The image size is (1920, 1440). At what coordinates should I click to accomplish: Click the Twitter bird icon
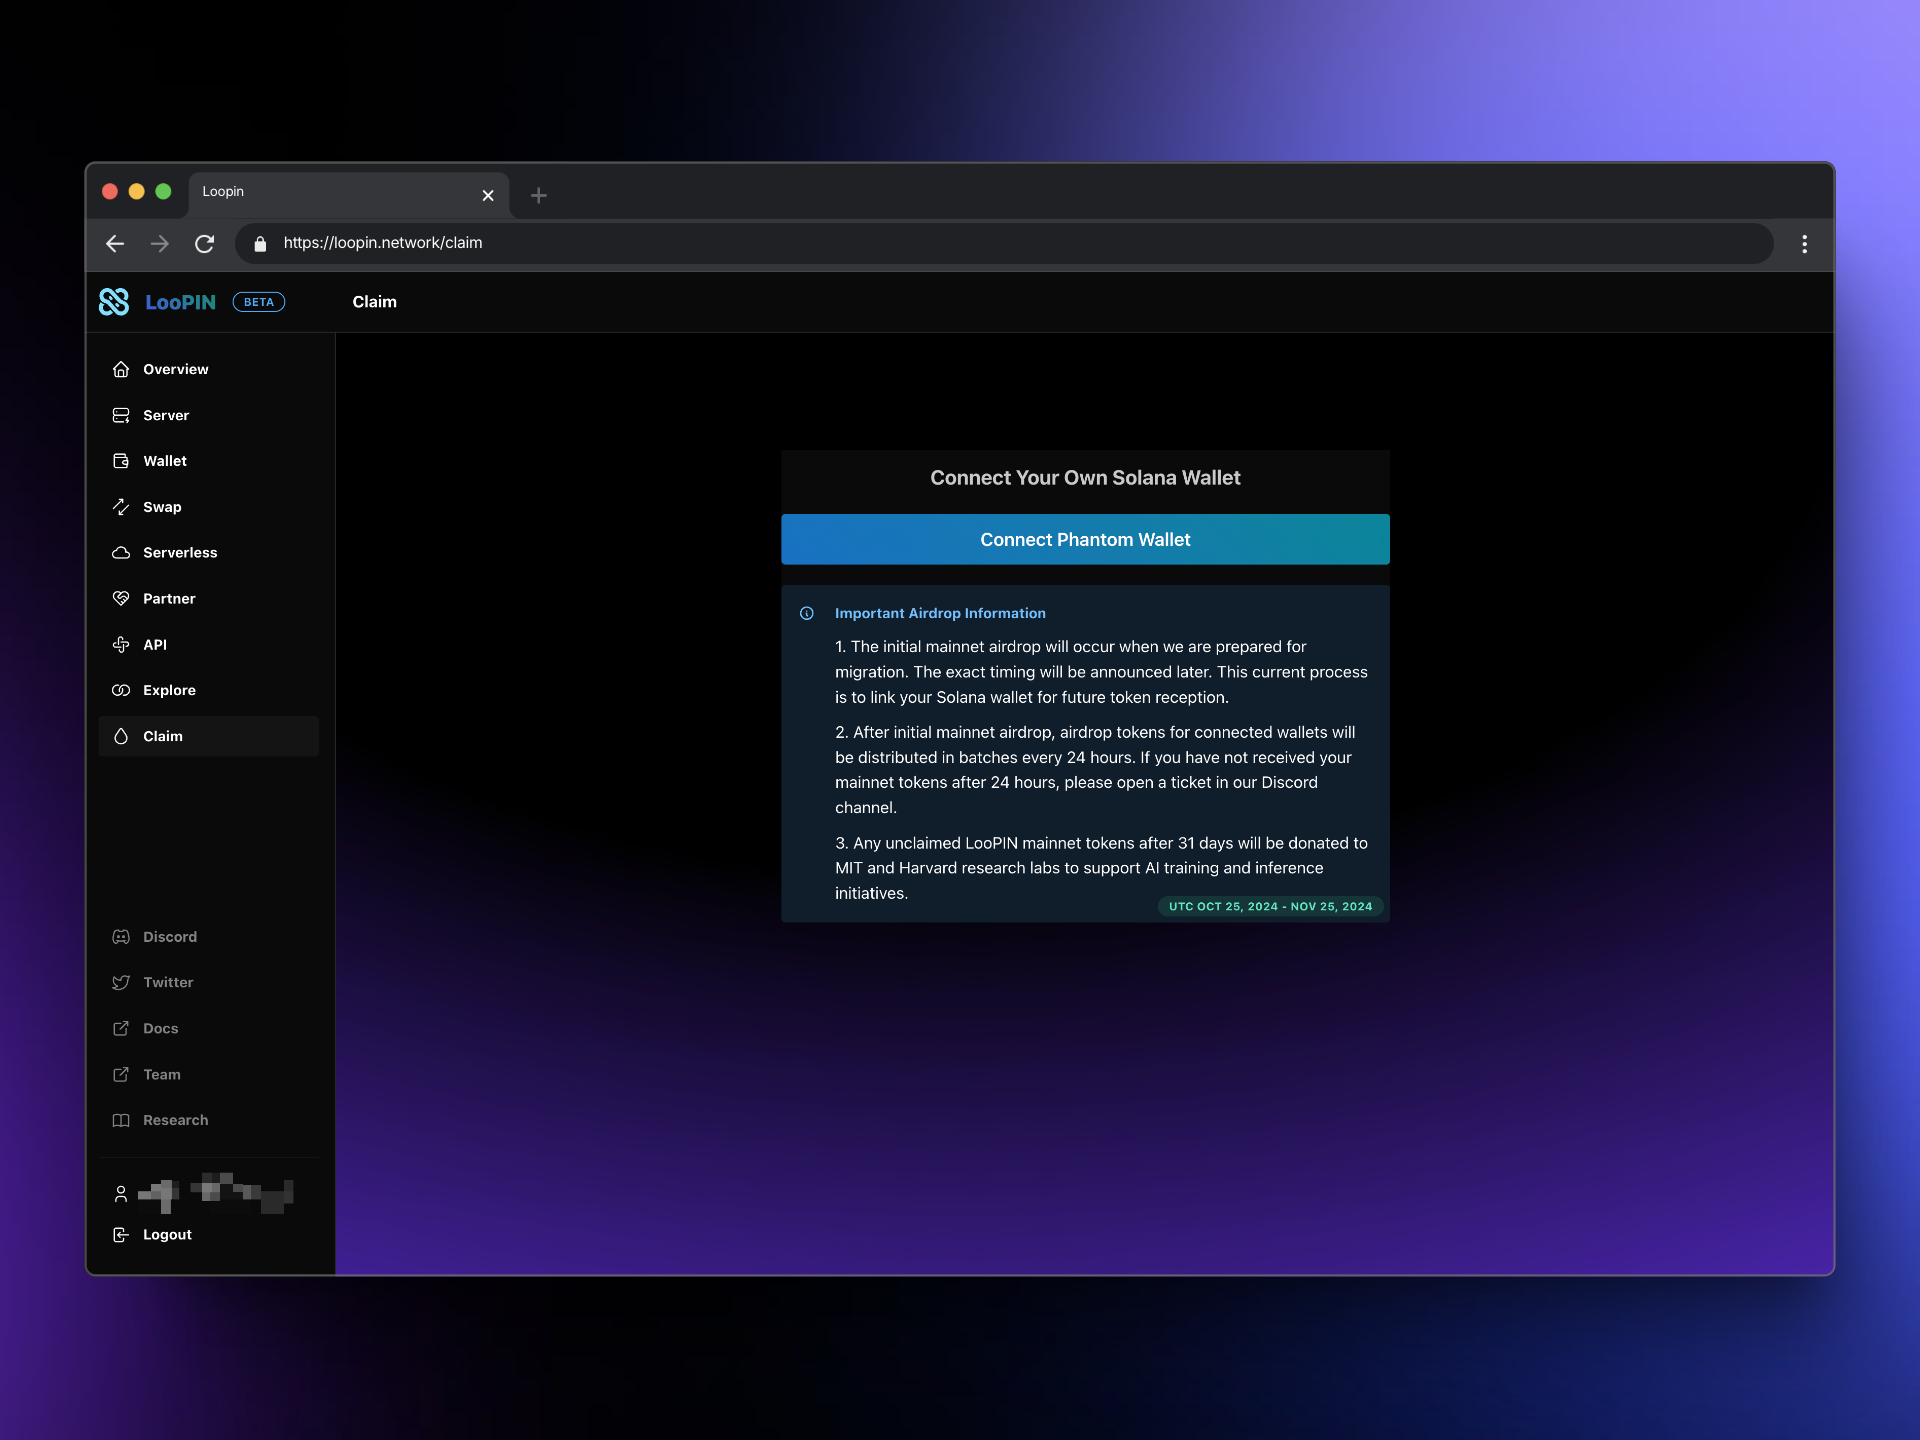[121, 983]
